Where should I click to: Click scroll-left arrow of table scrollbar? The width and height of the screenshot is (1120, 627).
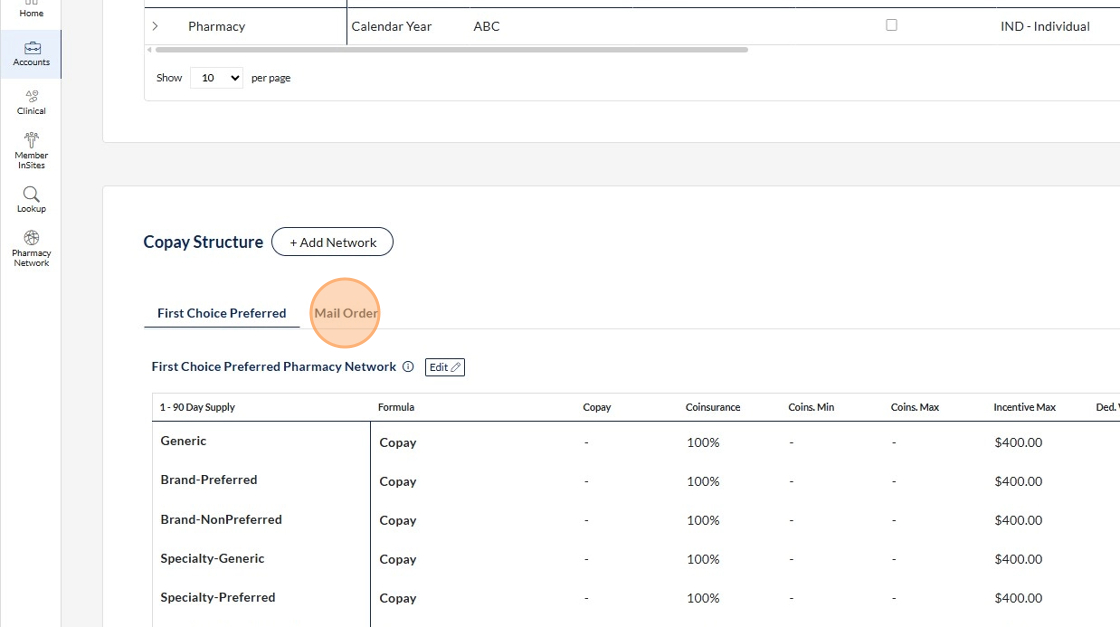click(x=150, y=50)
